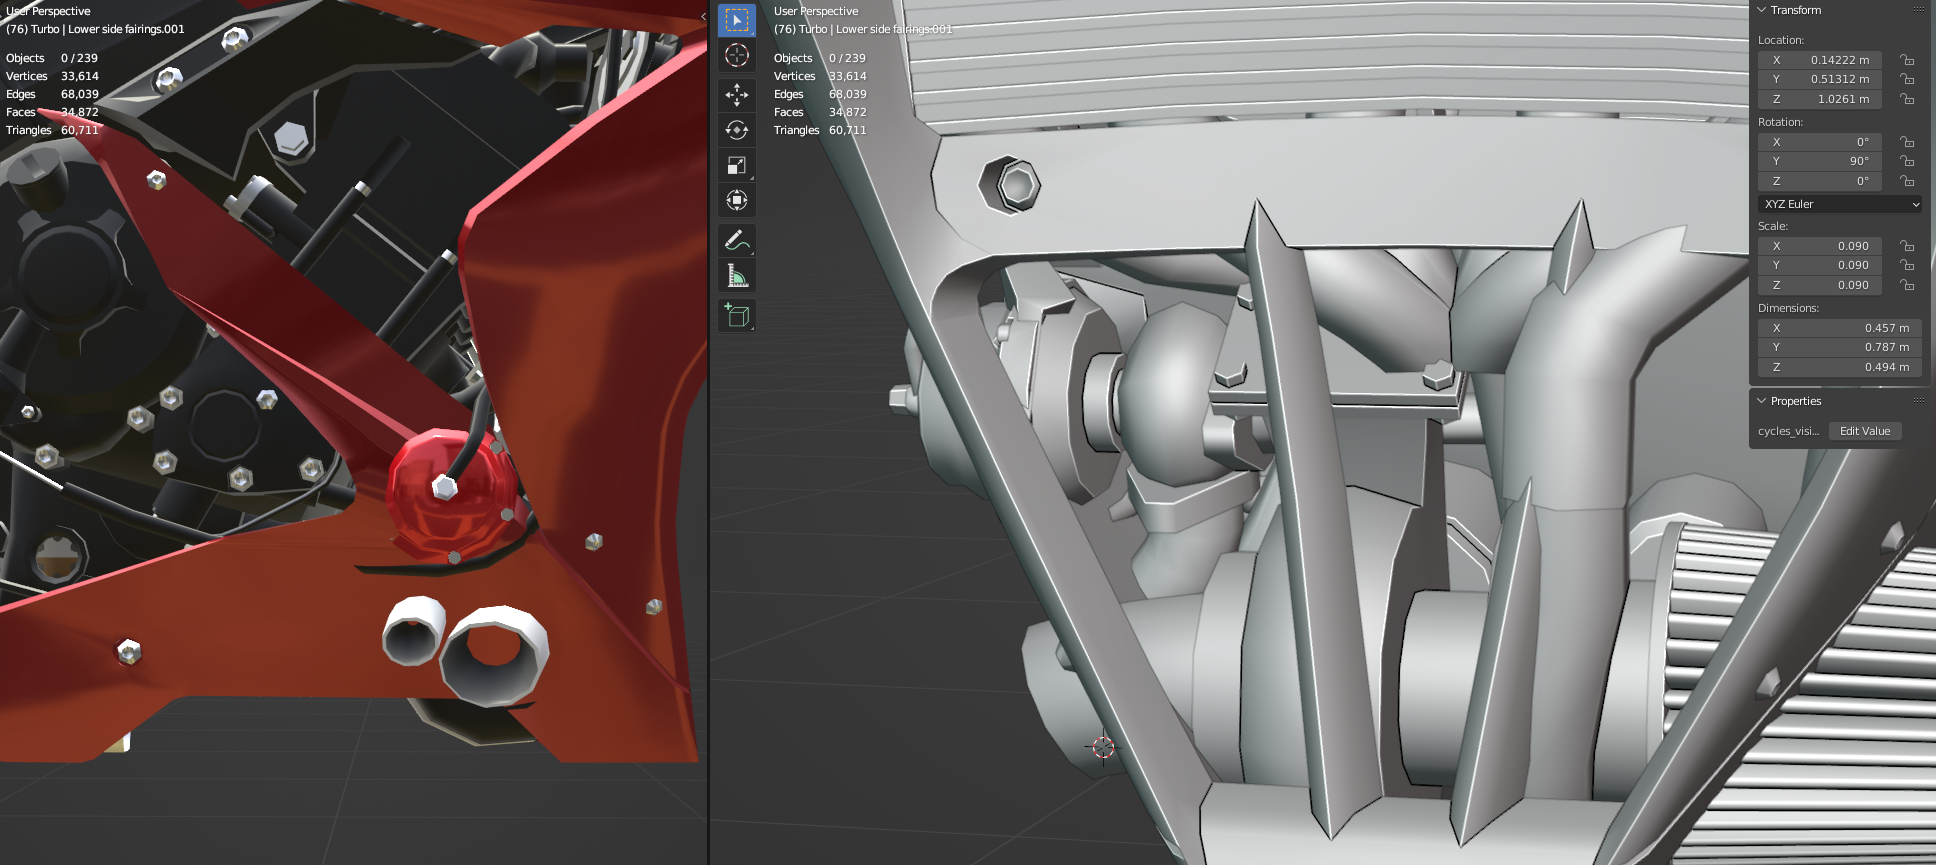Click the cycles_visi... property label
Screen dimensions: 1936x865
[1788, 431]
